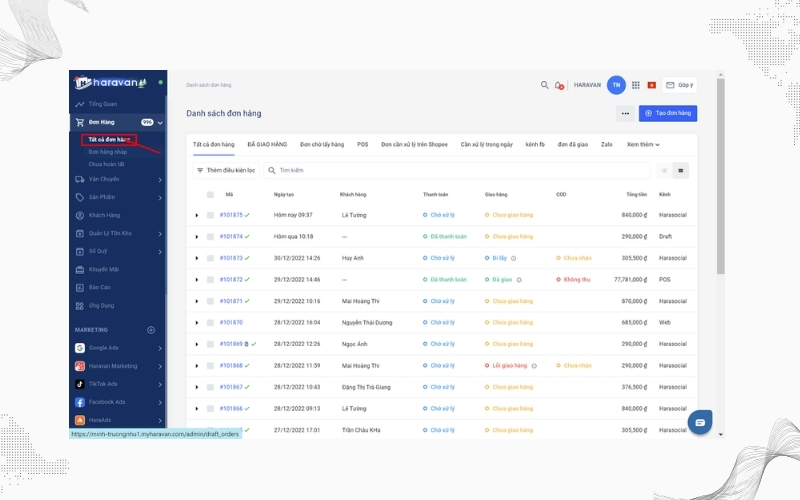This screenshot has width=800, height=500.
Task: Check the box for order #101875
Action: [210, 215]
